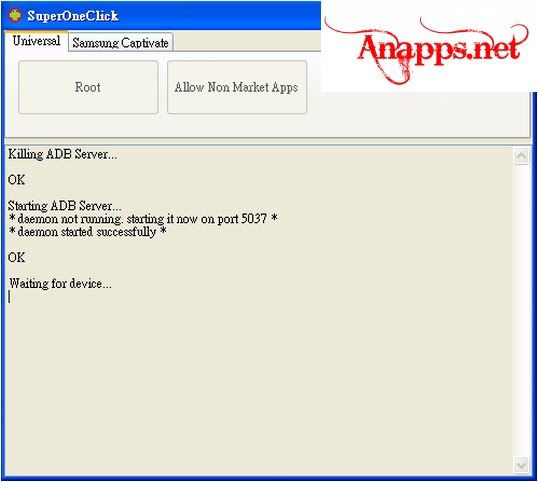
Task: Click the log scrollbar up arrow
Action: (521, 156)
